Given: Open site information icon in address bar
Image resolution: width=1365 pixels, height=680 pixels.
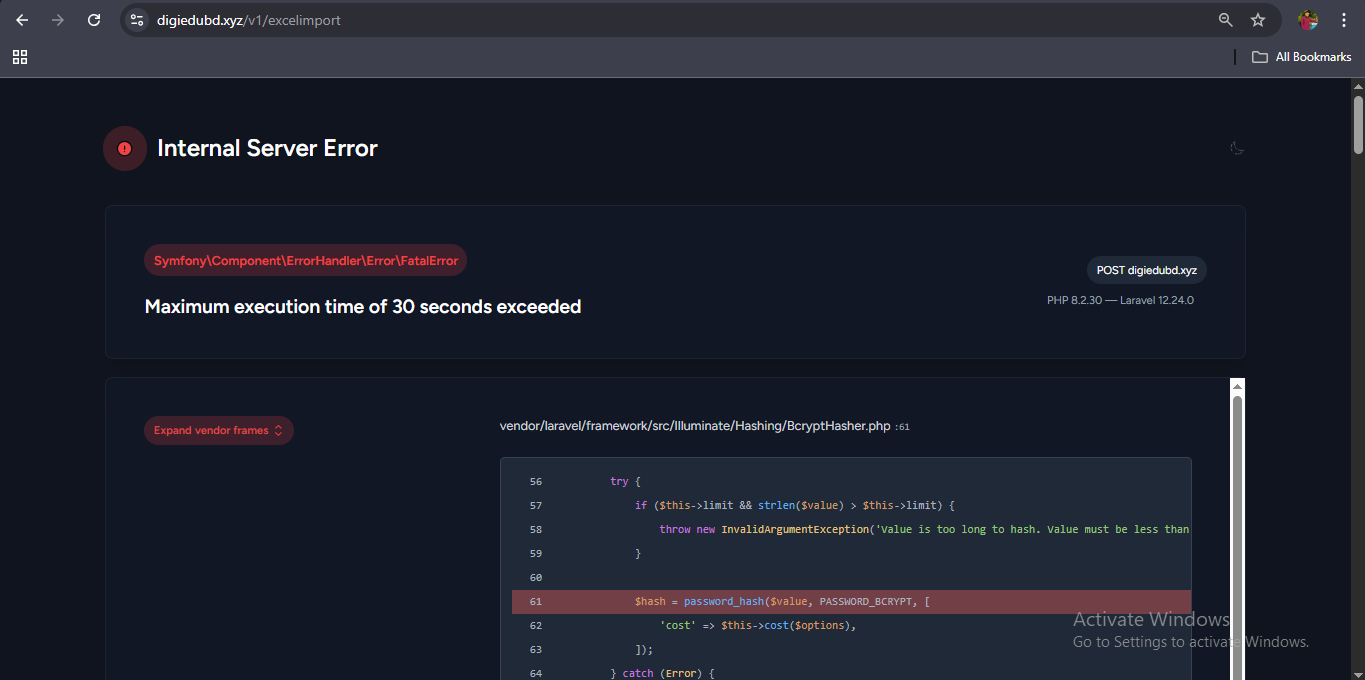Looking at the screenshot, I should [x=138, y=20].
